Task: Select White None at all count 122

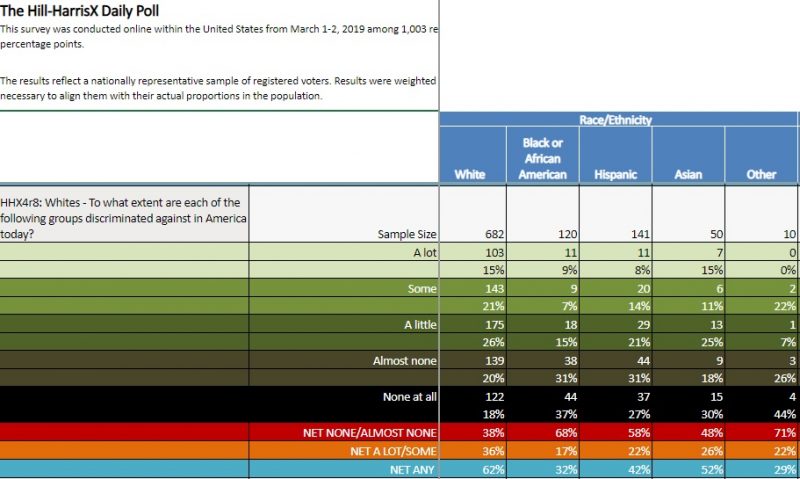Action: point(494,397)
